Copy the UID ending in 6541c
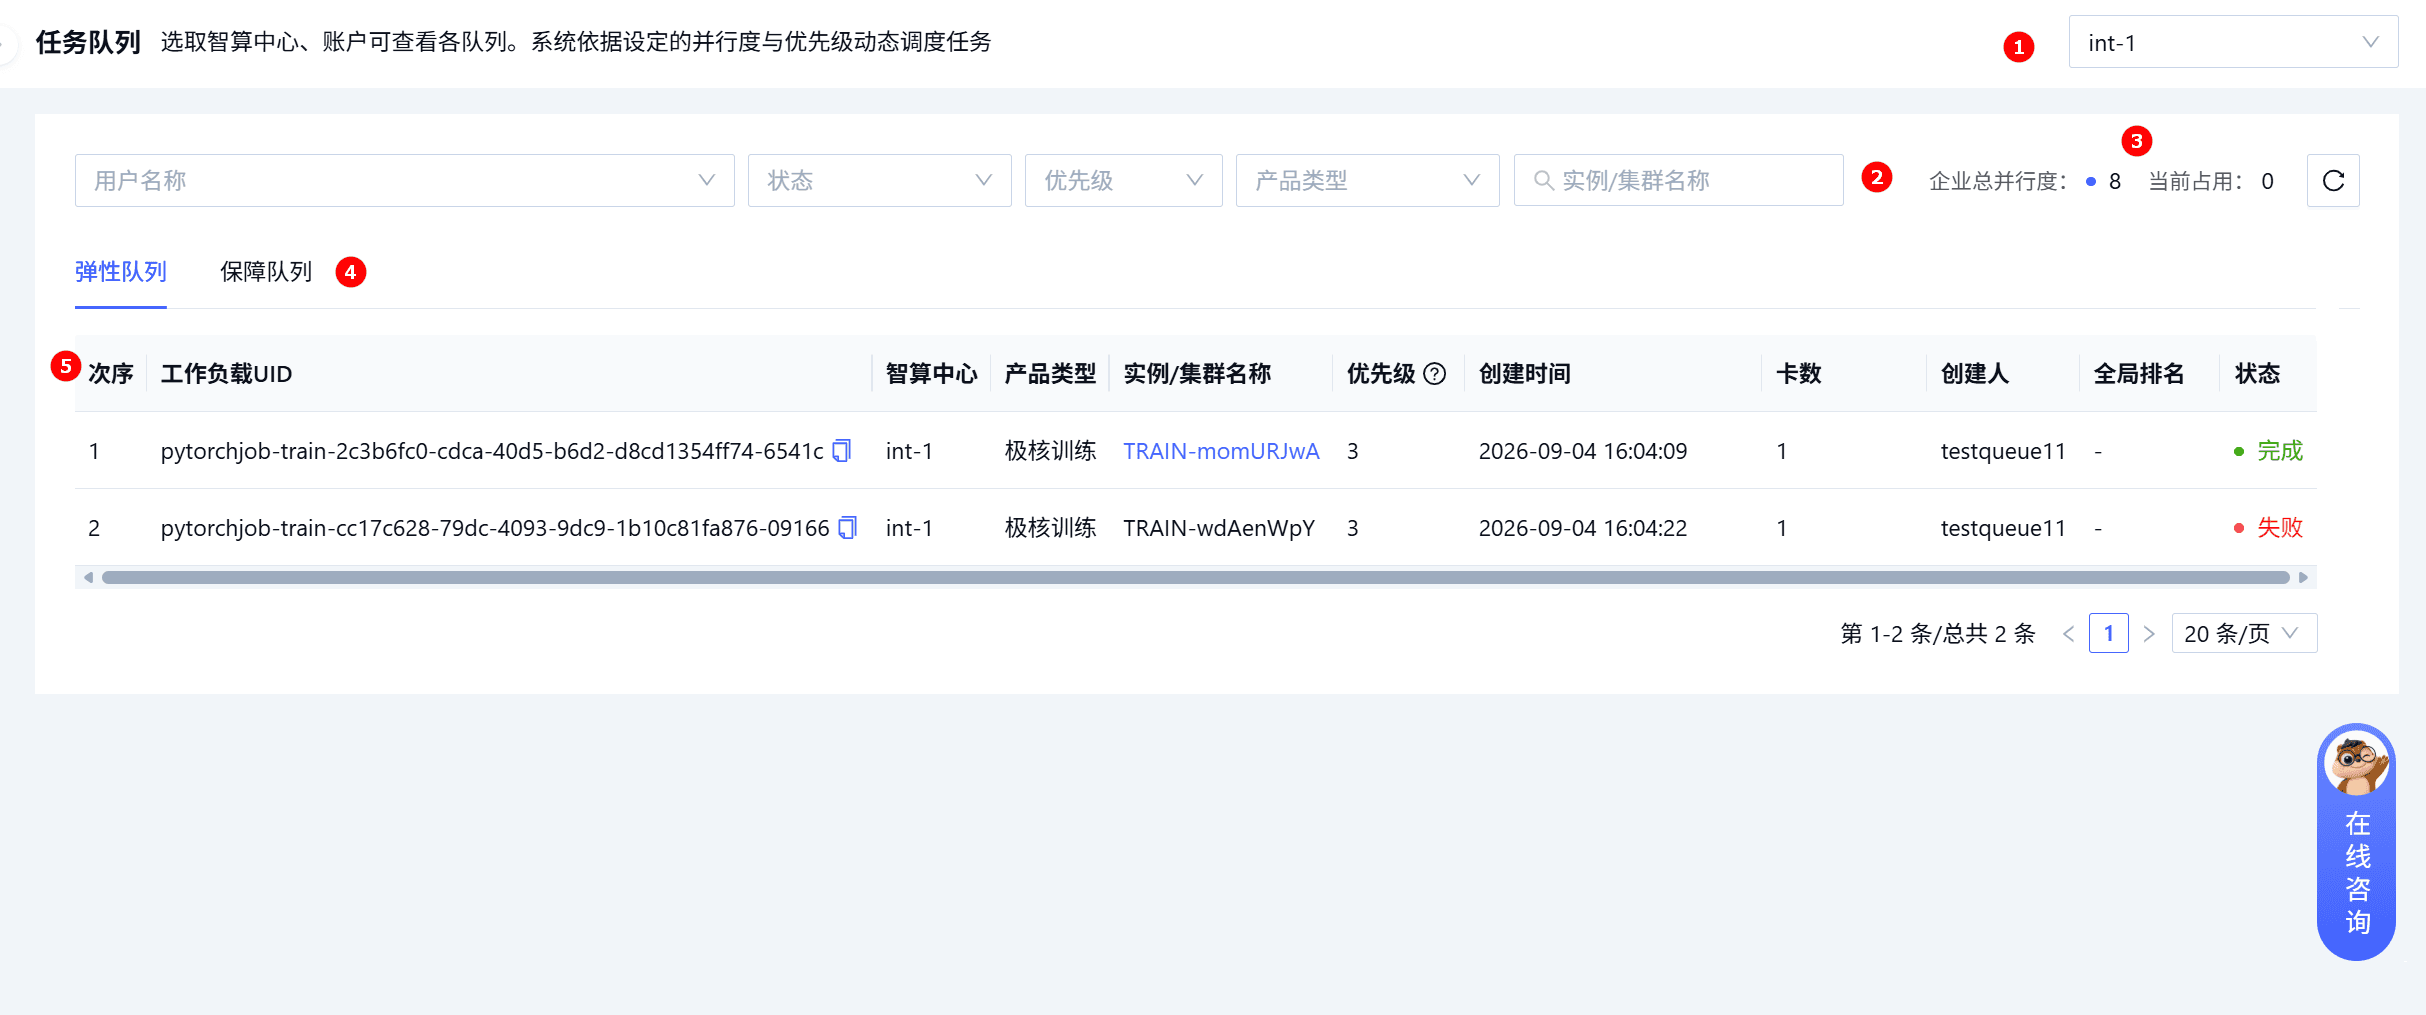This screenshot has width=2426, height=1015. (842, 451)
